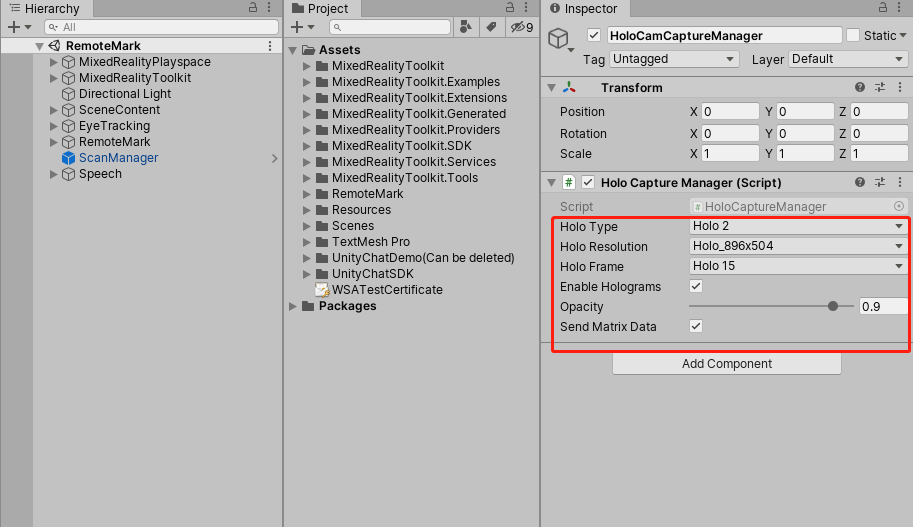
Task: Select the MixedRealityToolkit.Examples folder
Action: [416, 82]
